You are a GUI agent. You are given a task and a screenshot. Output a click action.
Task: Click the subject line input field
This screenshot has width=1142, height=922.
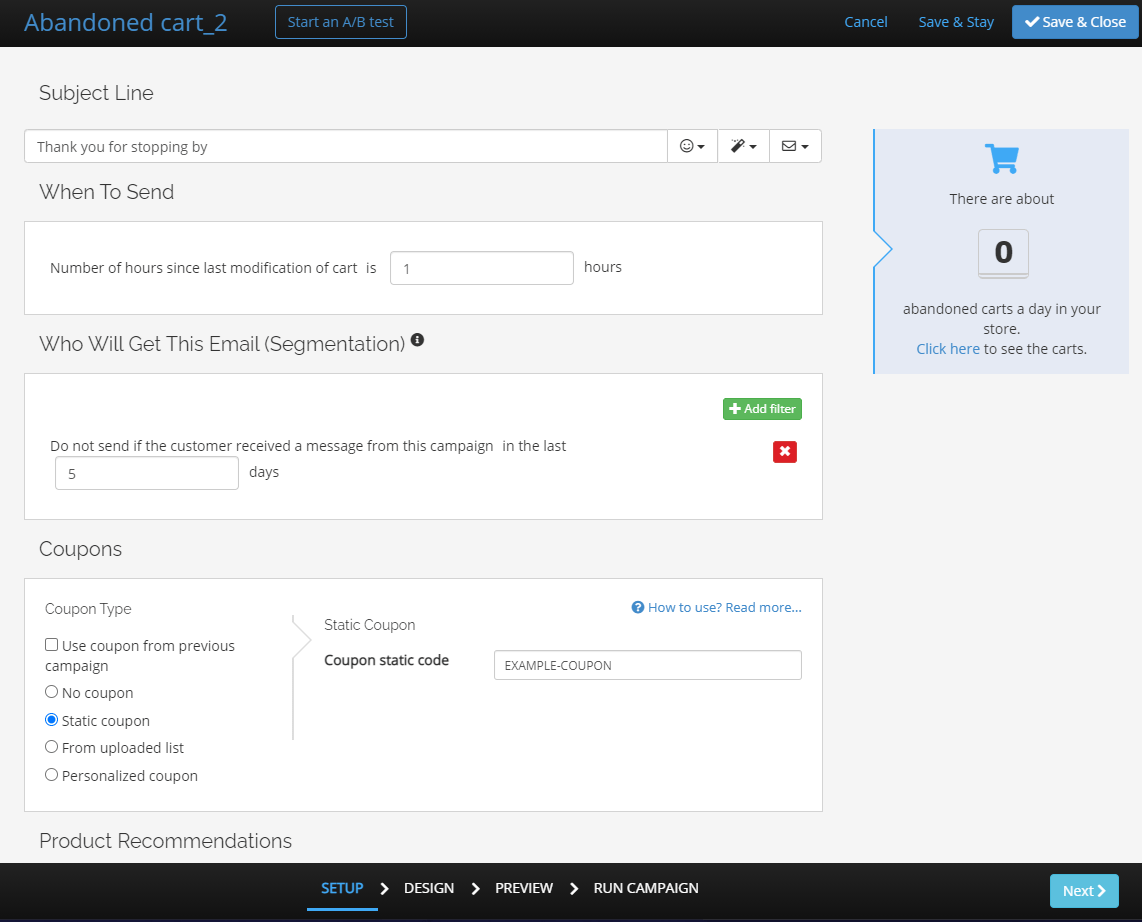(x=346, y=146)
